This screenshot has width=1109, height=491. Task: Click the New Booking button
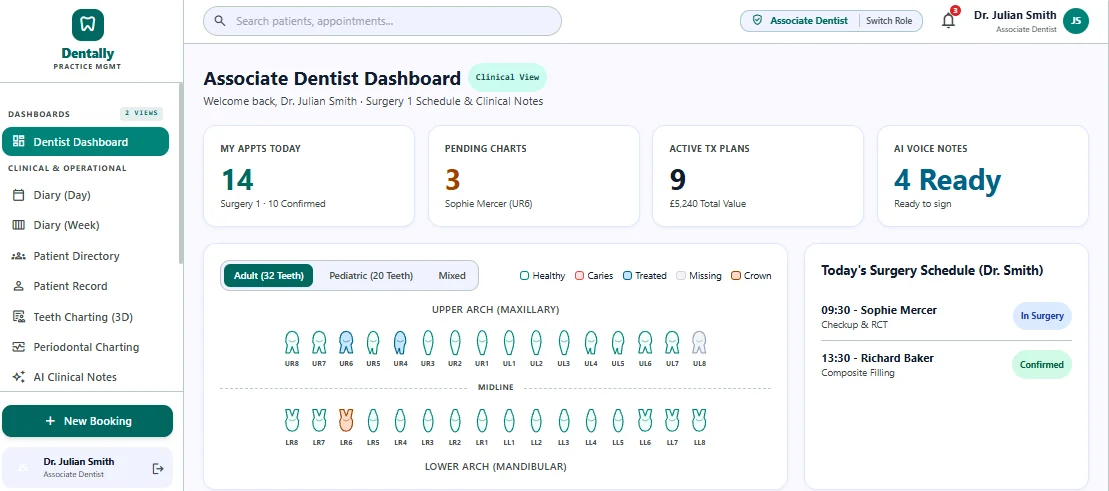88,421
